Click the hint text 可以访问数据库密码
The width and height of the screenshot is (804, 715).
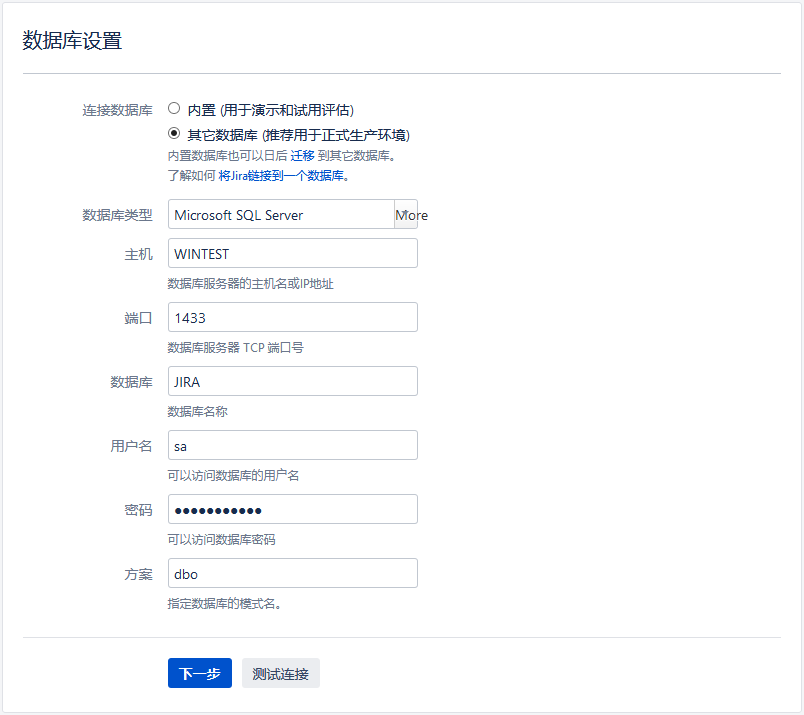click(x=222, y=540)
